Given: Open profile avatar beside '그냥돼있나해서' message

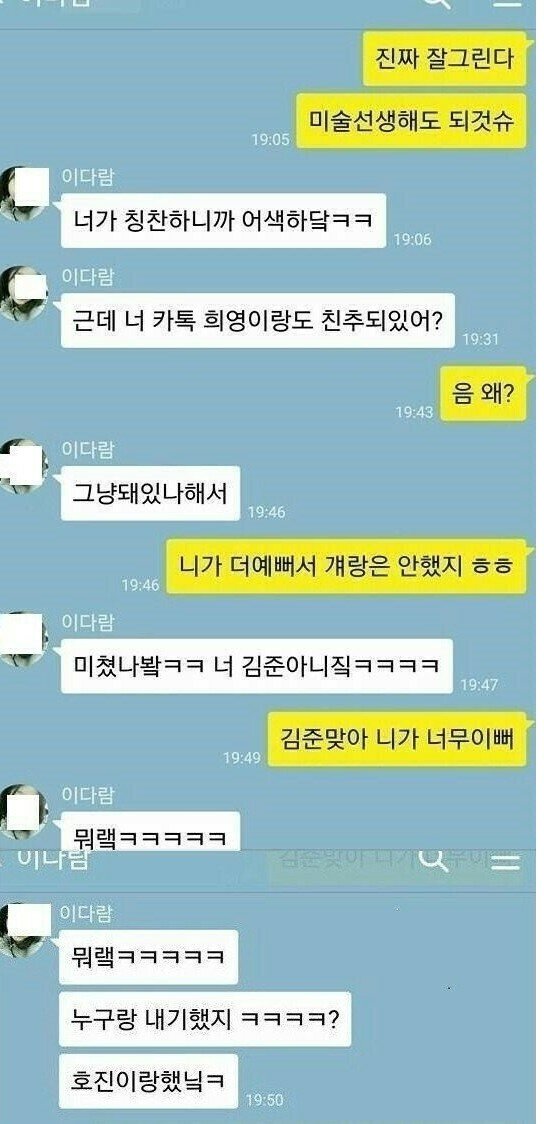Looking at the screenshot, I should pos(24,466).
